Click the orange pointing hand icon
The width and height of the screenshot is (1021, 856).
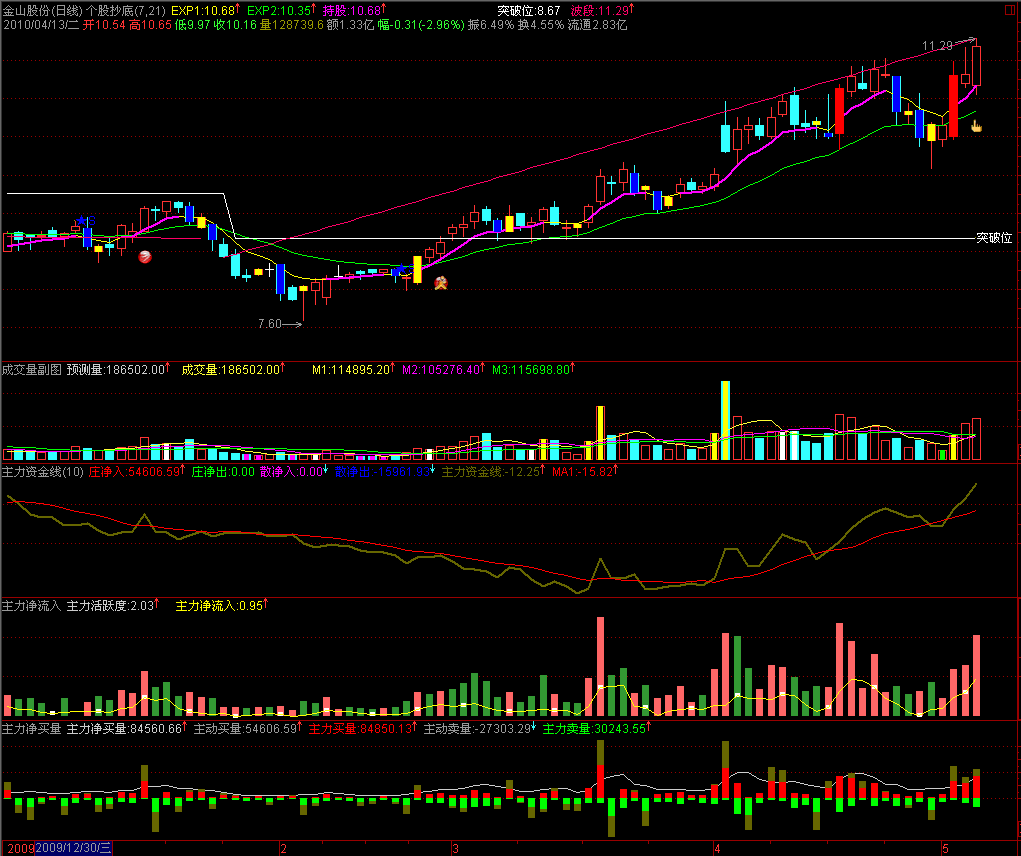point(976,126)
